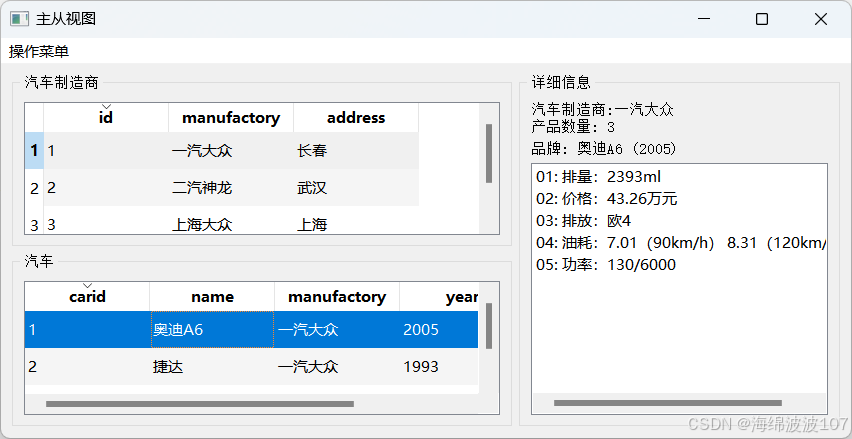This screenshot has height=439, width=852.
Task: Select the 奥迪A6 name cell
Action: click(x=212, y=329)
